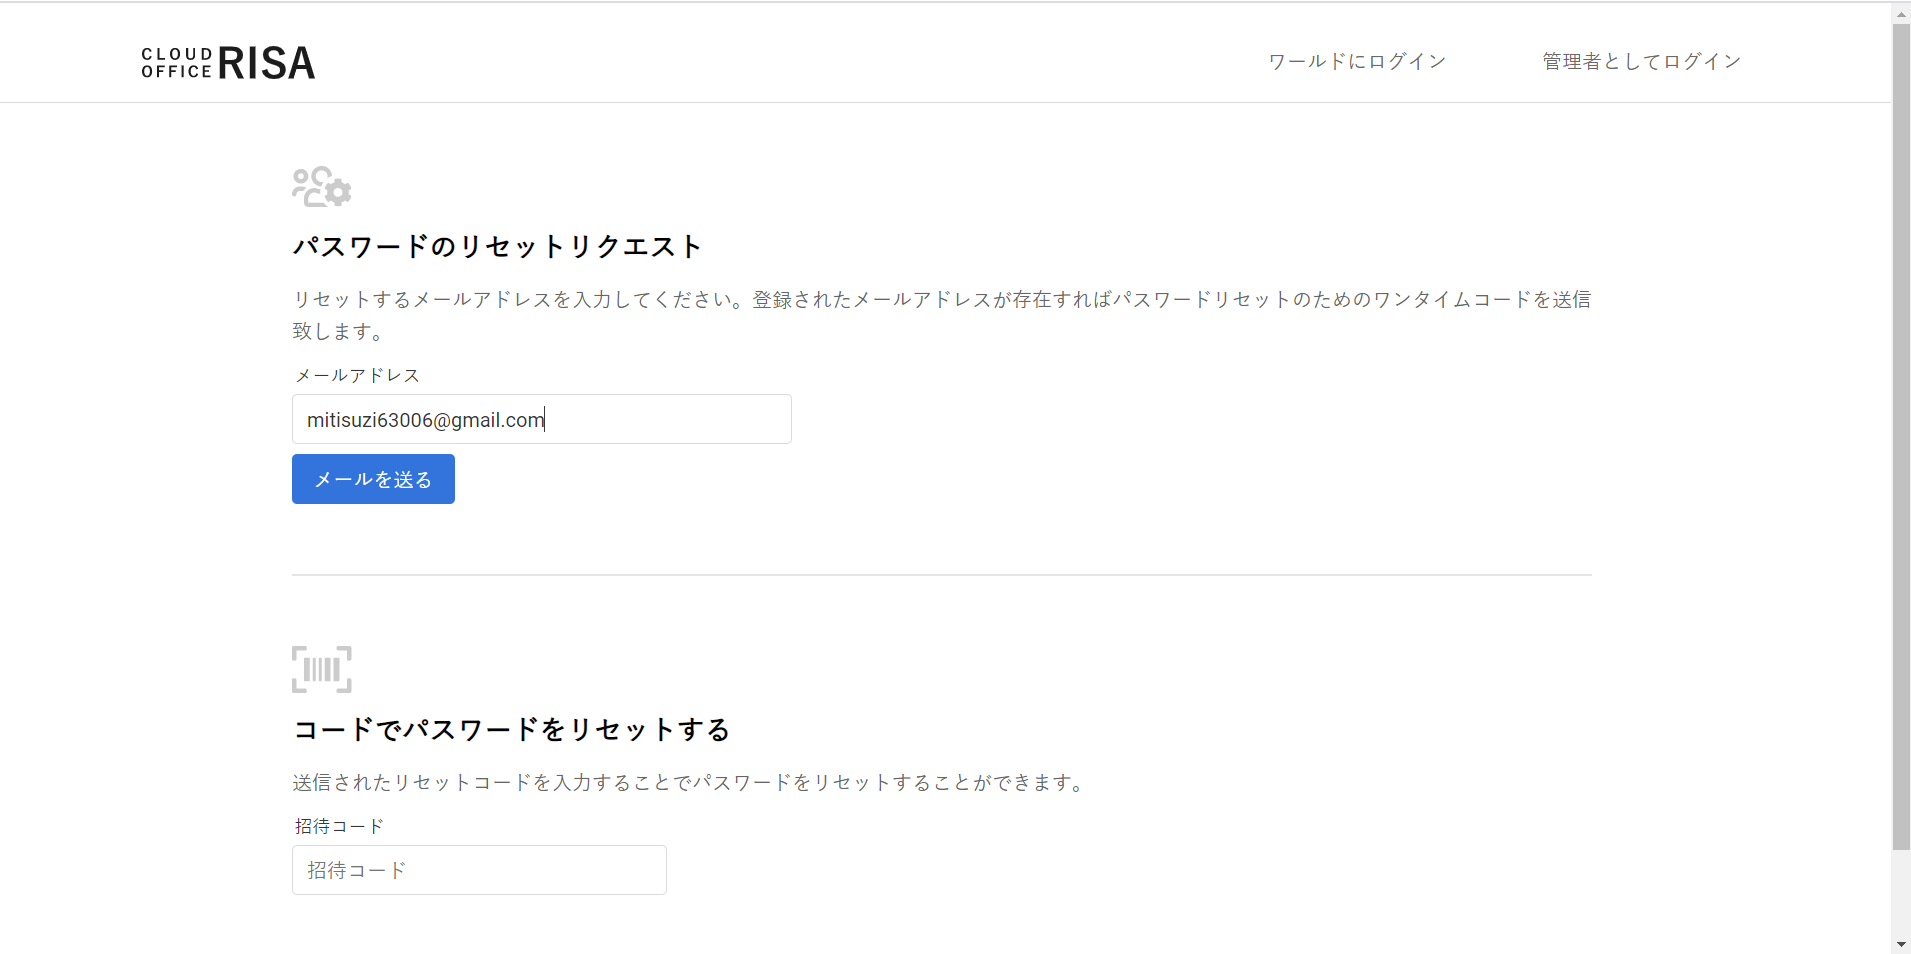Click the scrollbar track below the thumb
Viewport: 1911px width, 954px height.
coord(1901,892)
